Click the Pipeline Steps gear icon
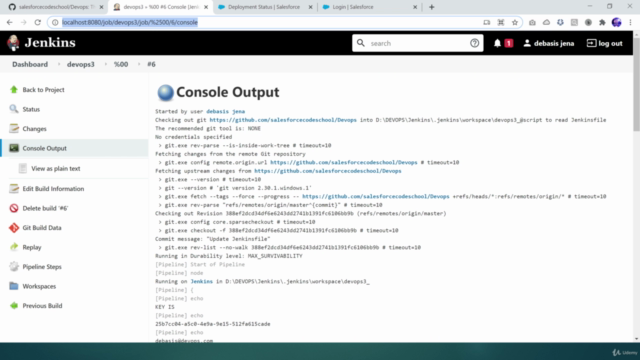This screenshot has height=360, width=640. pos(14,267)
